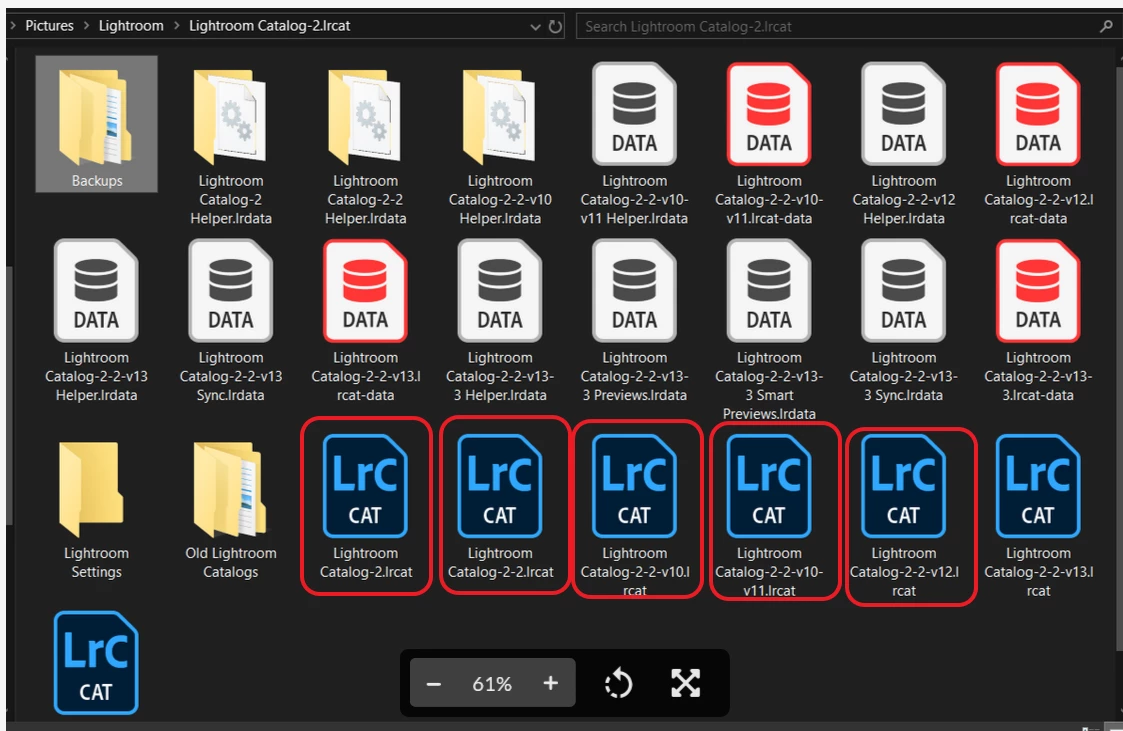
Task: Toggle fullscreen with the expand arrows icon
Action: coord(685,683)
